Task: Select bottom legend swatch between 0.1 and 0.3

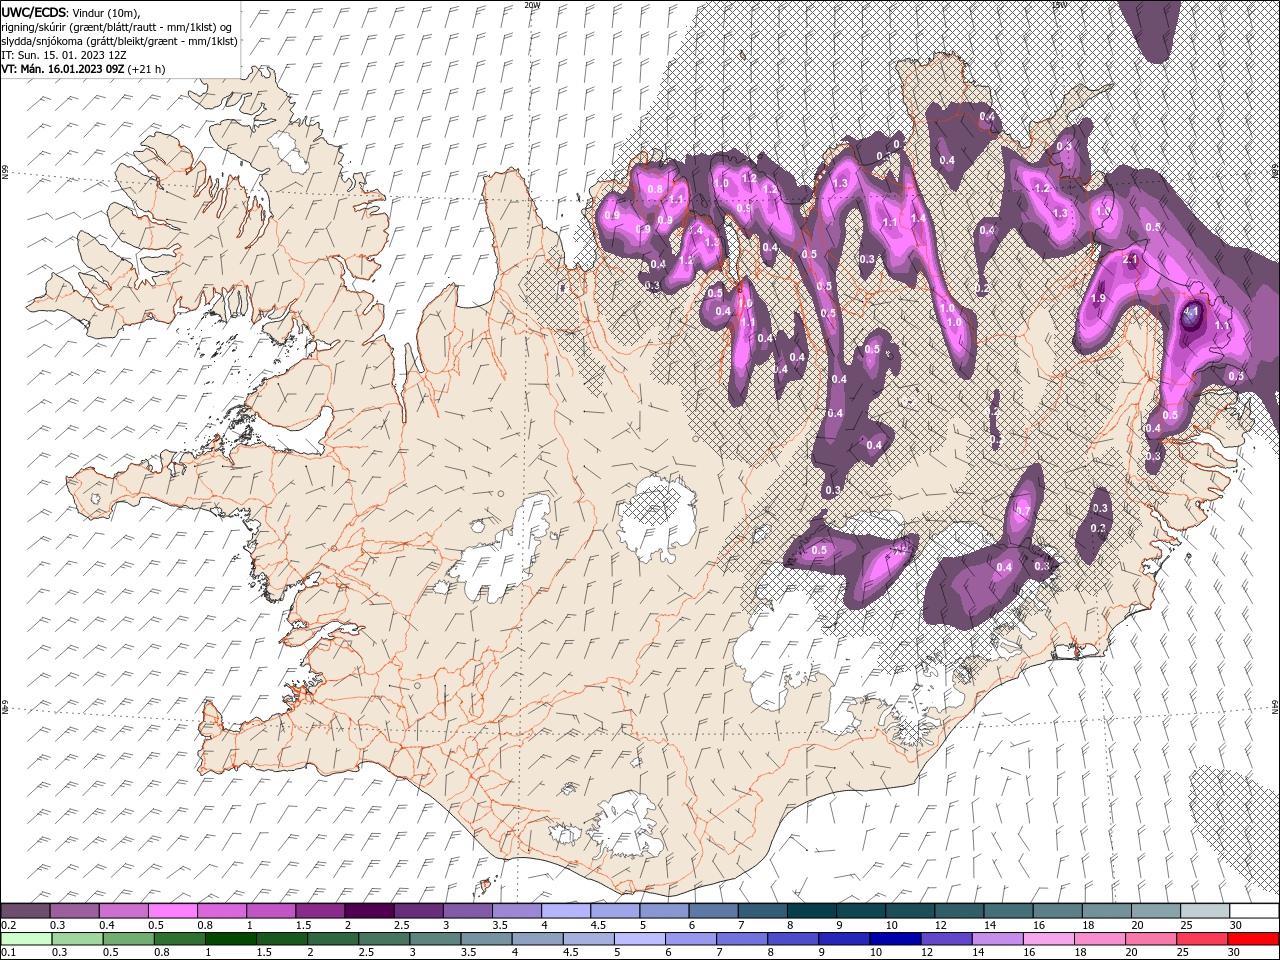Action: pyautogui.click(x=25, y=939)
